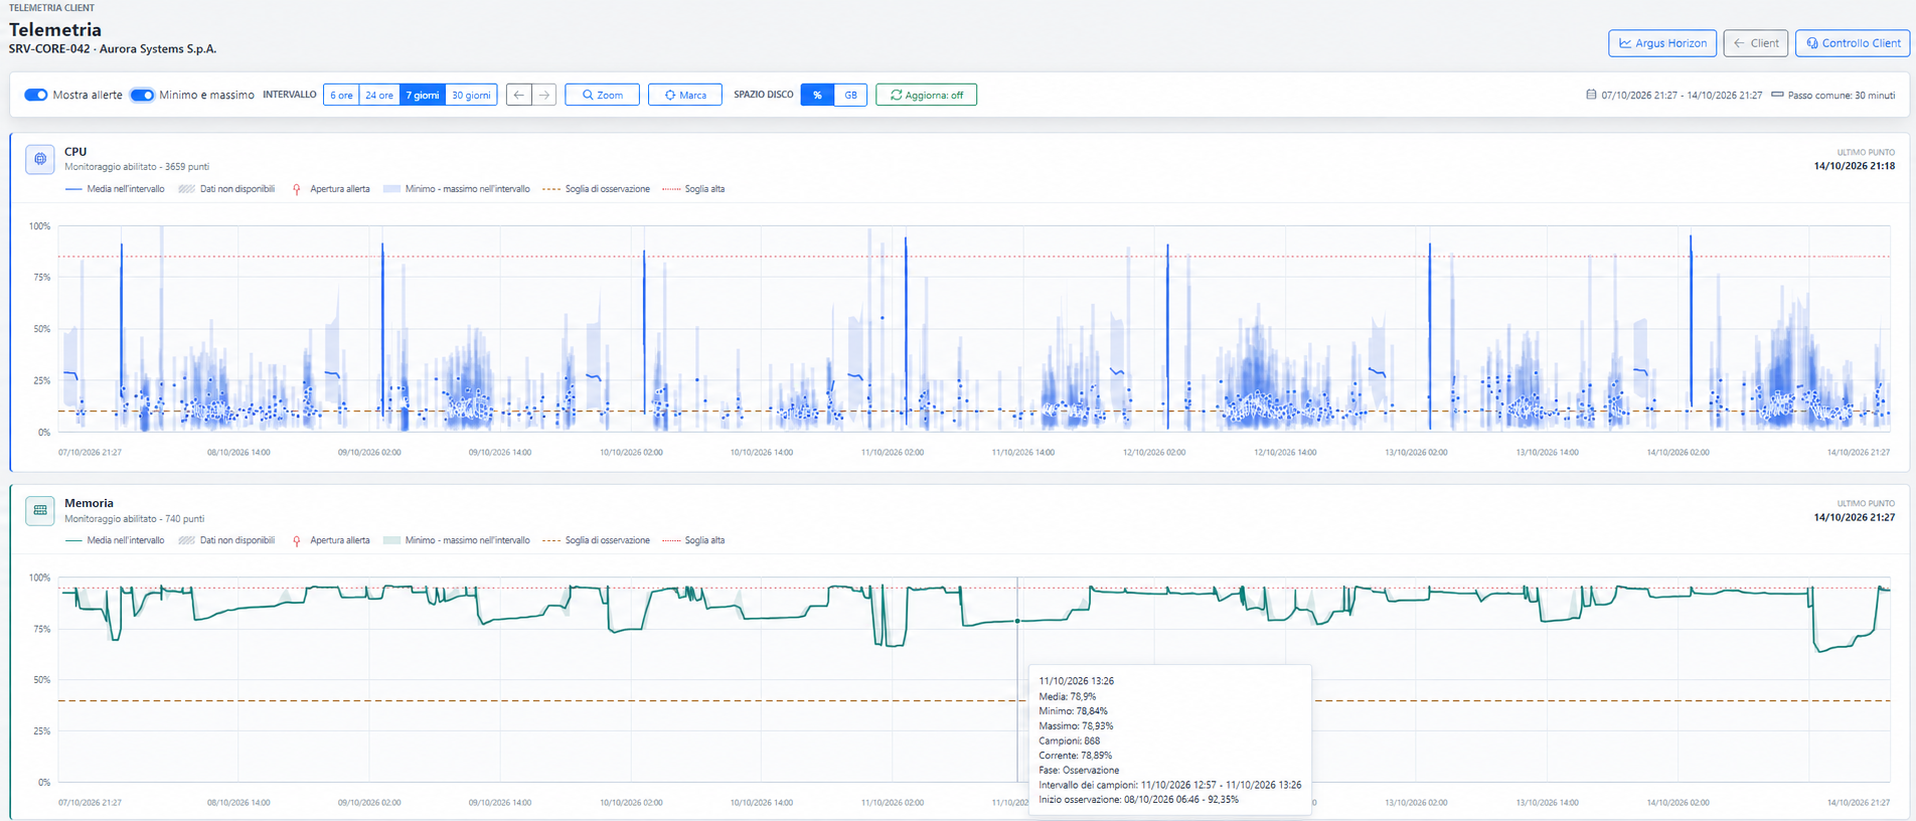The width and height of the screenshot is (1916, 821).
Task: Toggle the Aggiorna: off auto-refresh button
Action: tap(926, 95)
